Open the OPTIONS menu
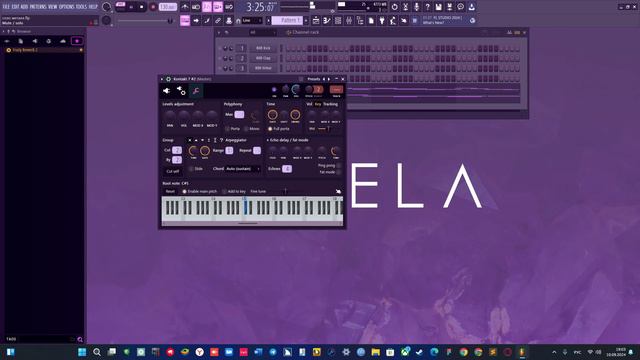Screen dimensions: 640x360 point(67,7)
